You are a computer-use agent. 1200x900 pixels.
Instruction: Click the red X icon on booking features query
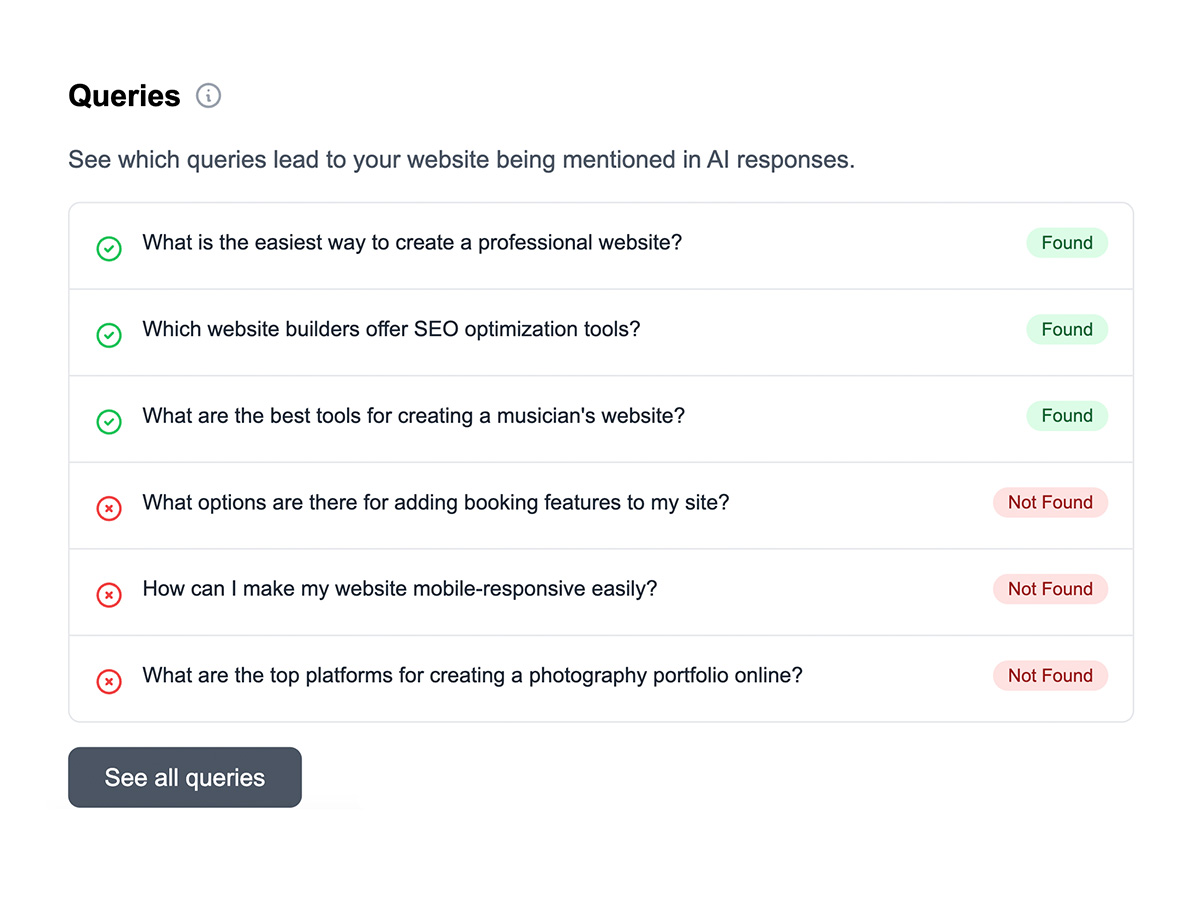pos(109,509)
